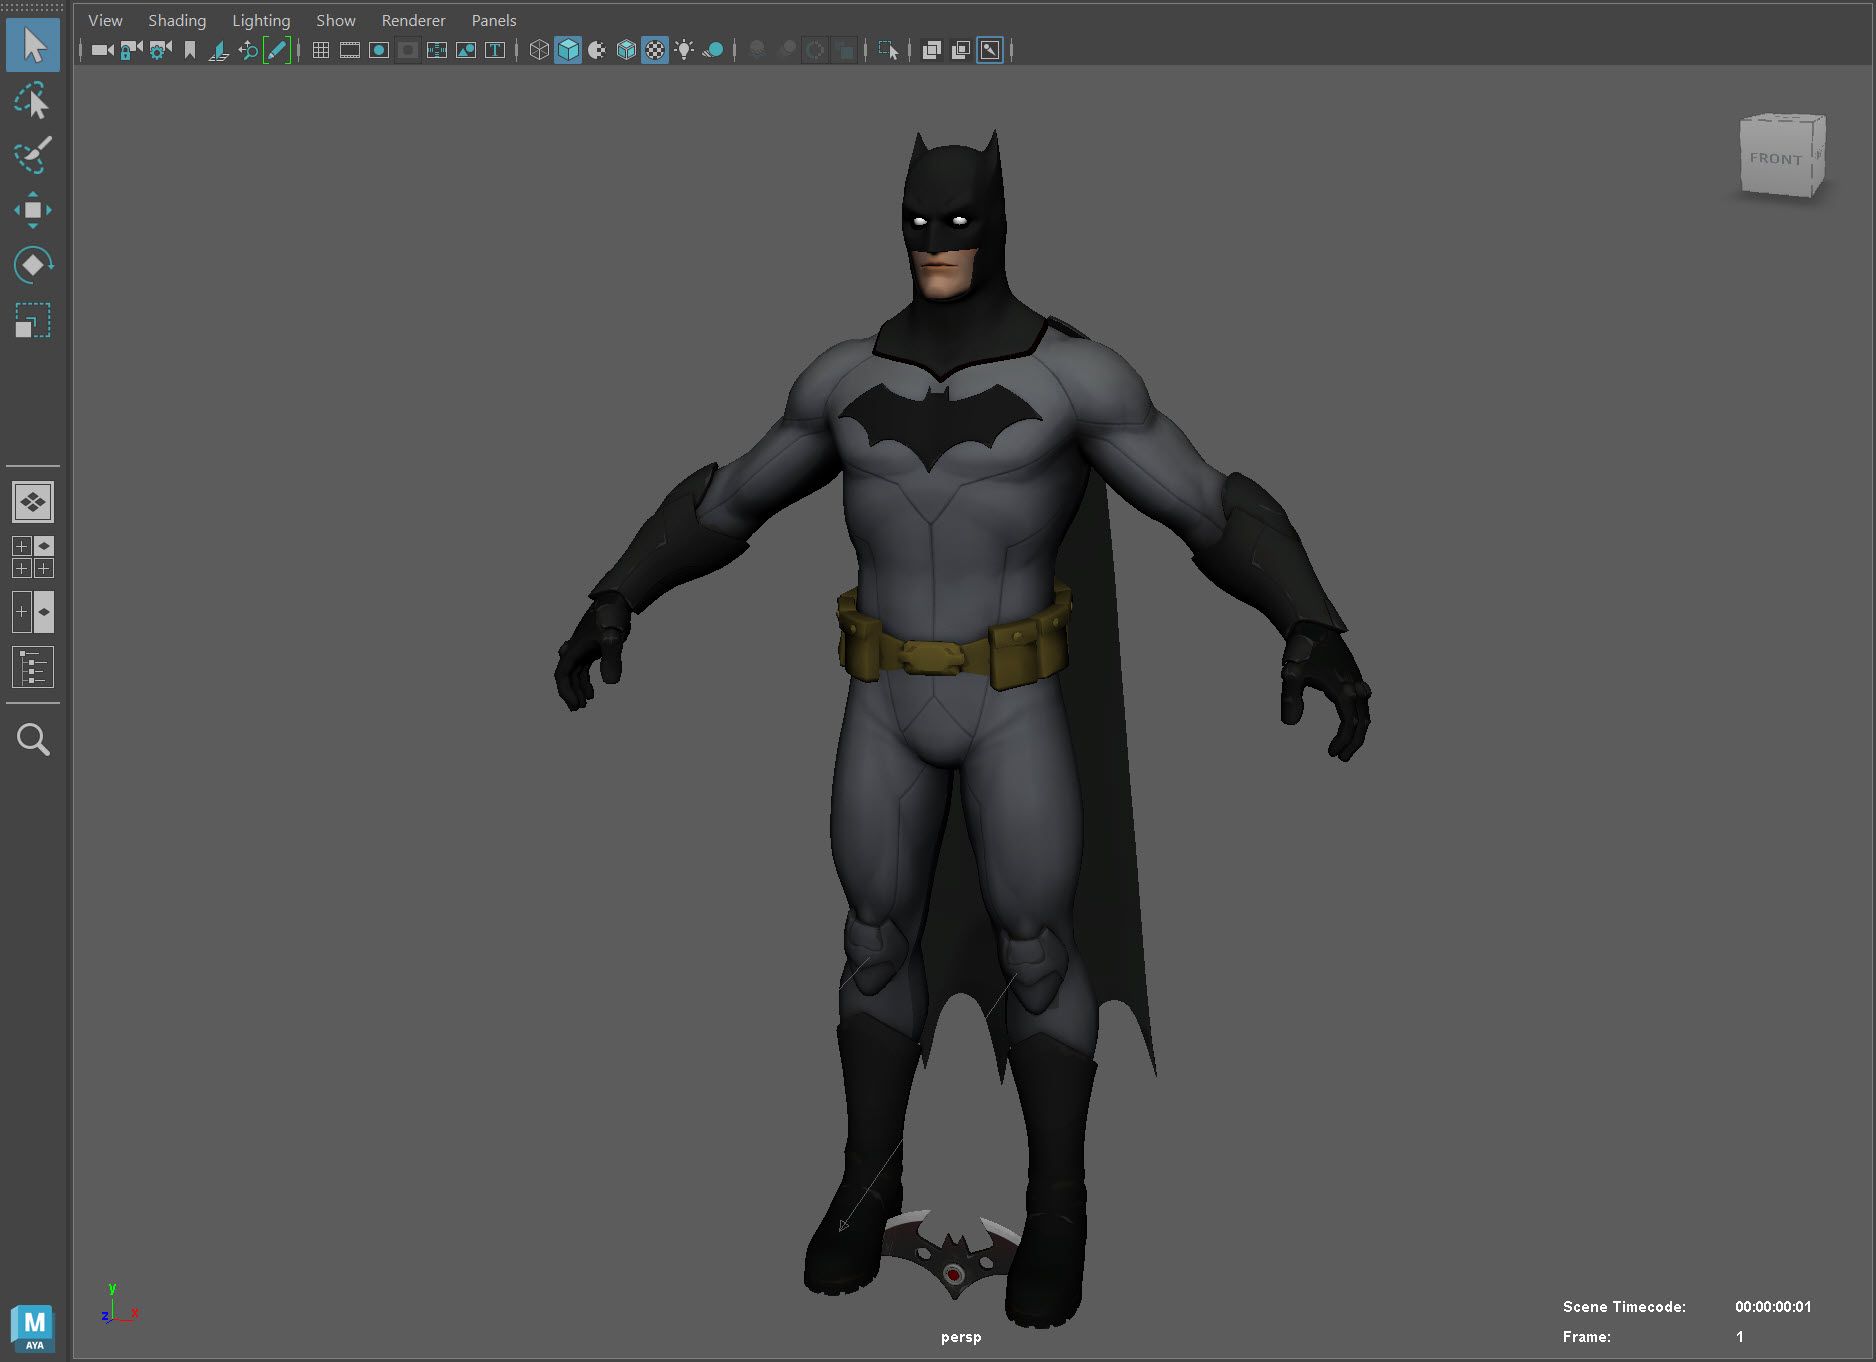Click the Select Camera icon

(102, 50)
